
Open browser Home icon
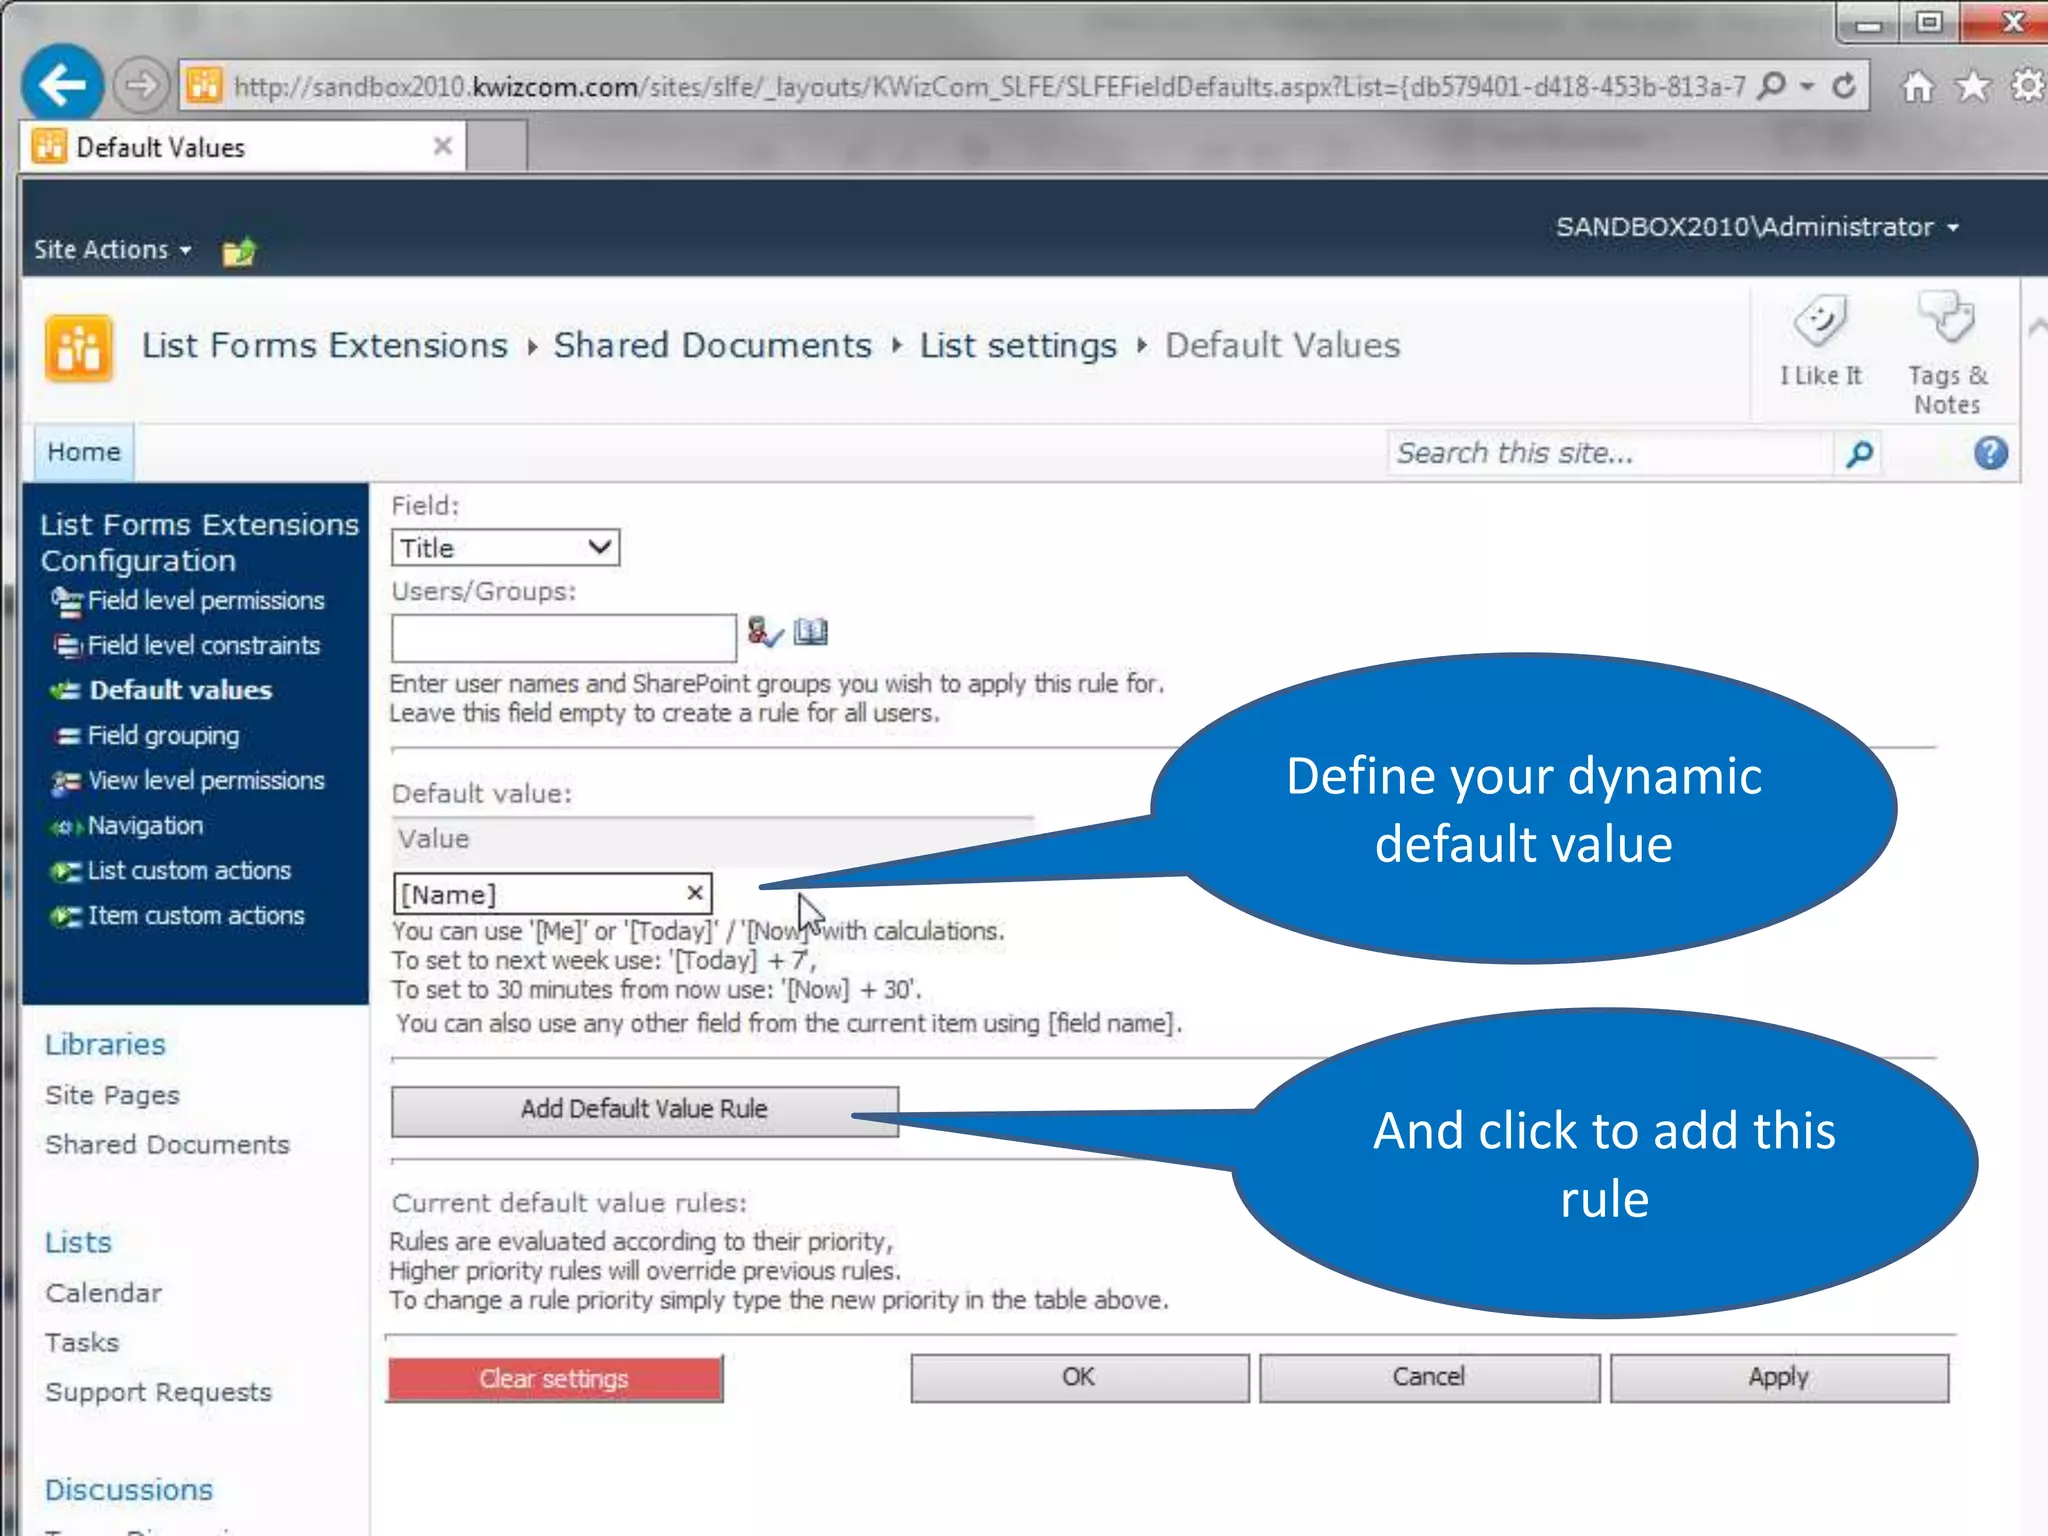pos(1916,86)
